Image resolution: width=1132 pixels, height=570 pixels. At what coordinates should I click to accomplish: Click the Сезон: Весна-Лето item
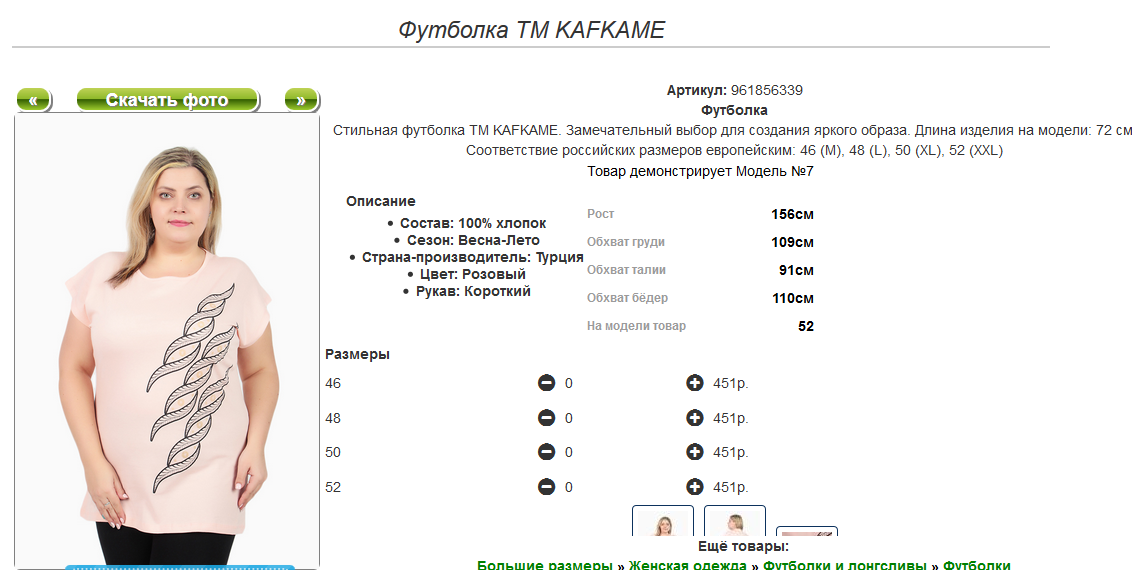pyautogui.click(x=473, y=240)
